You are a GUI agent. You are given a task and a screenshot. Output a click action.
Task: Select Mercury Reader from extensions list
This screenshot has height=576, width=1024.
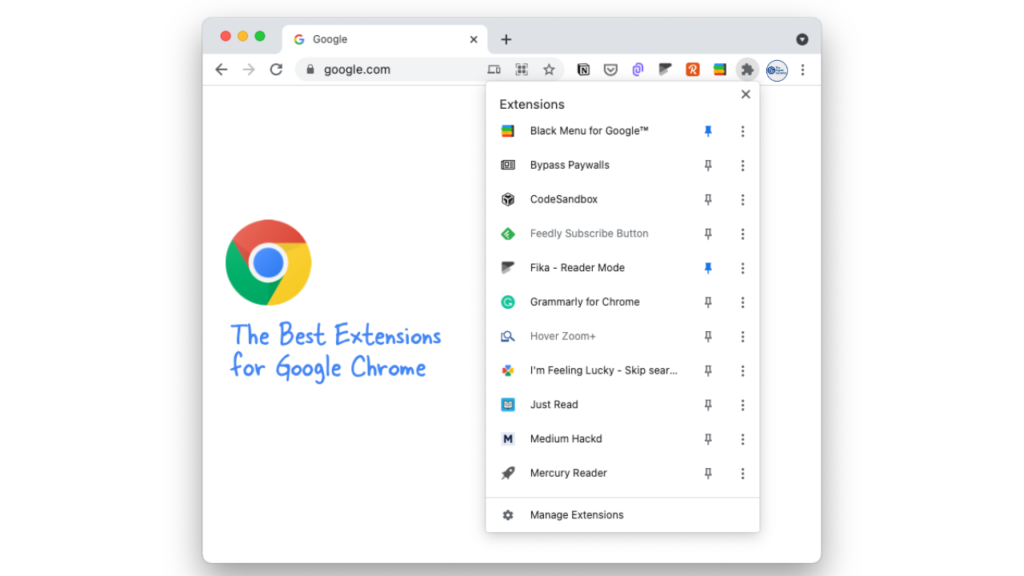coord(568,473)
